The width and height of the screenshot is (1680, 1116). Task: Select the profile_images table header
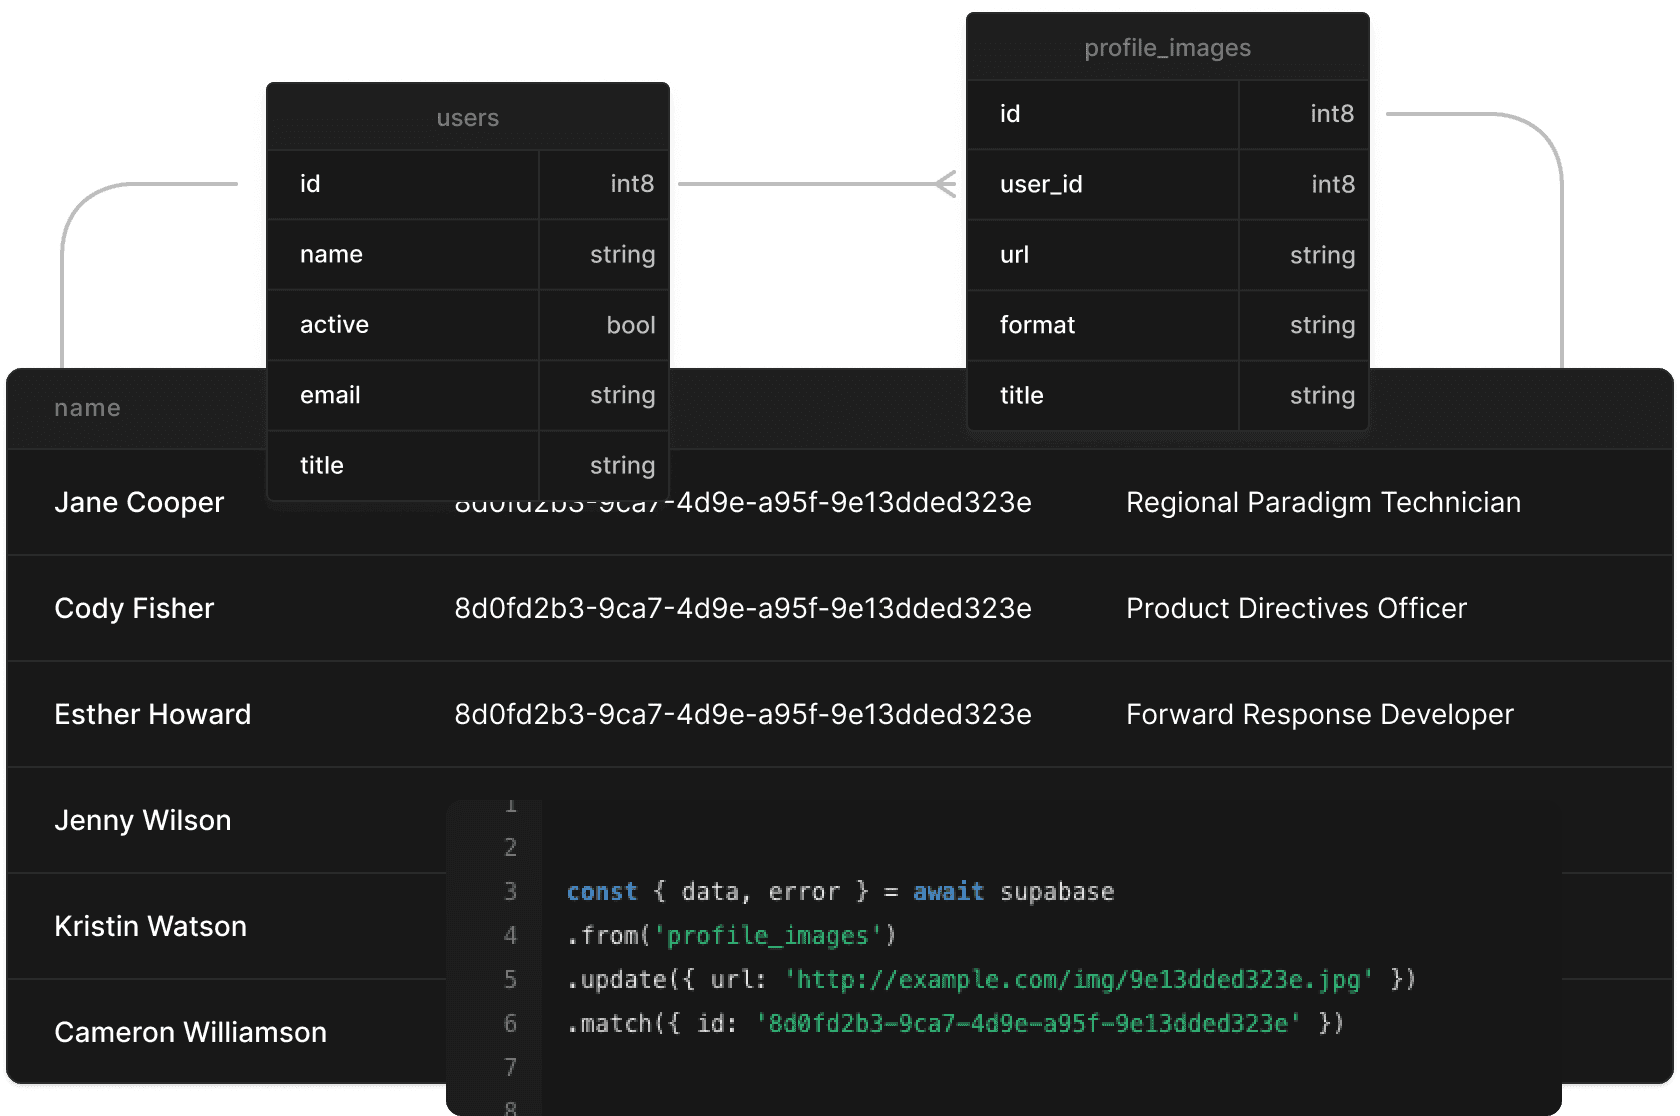1166,47
